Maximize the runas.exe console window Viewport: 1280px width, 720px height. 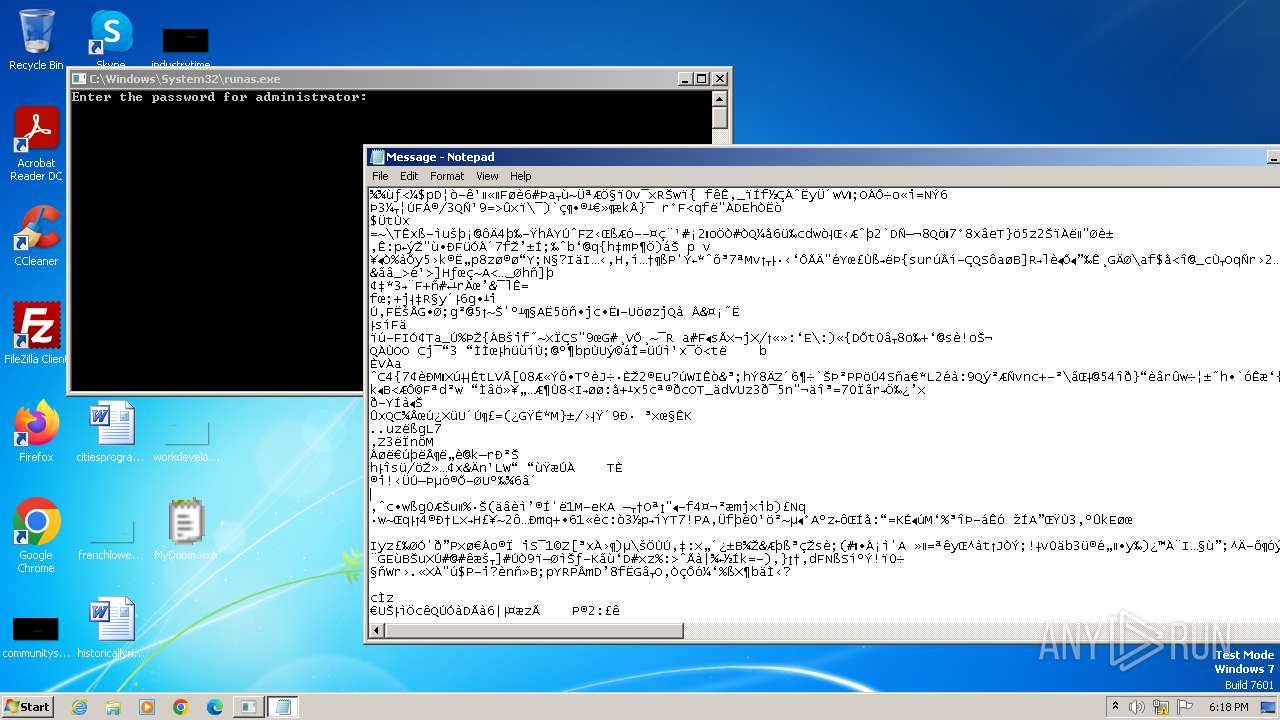[701, 79]
